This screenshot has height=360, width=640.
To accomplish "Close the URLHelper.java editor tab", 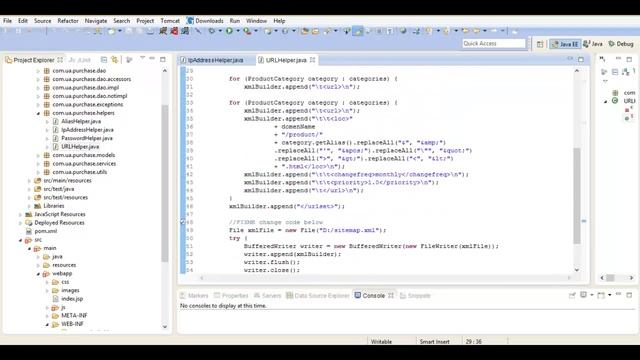I will click(x=313, y=60).
